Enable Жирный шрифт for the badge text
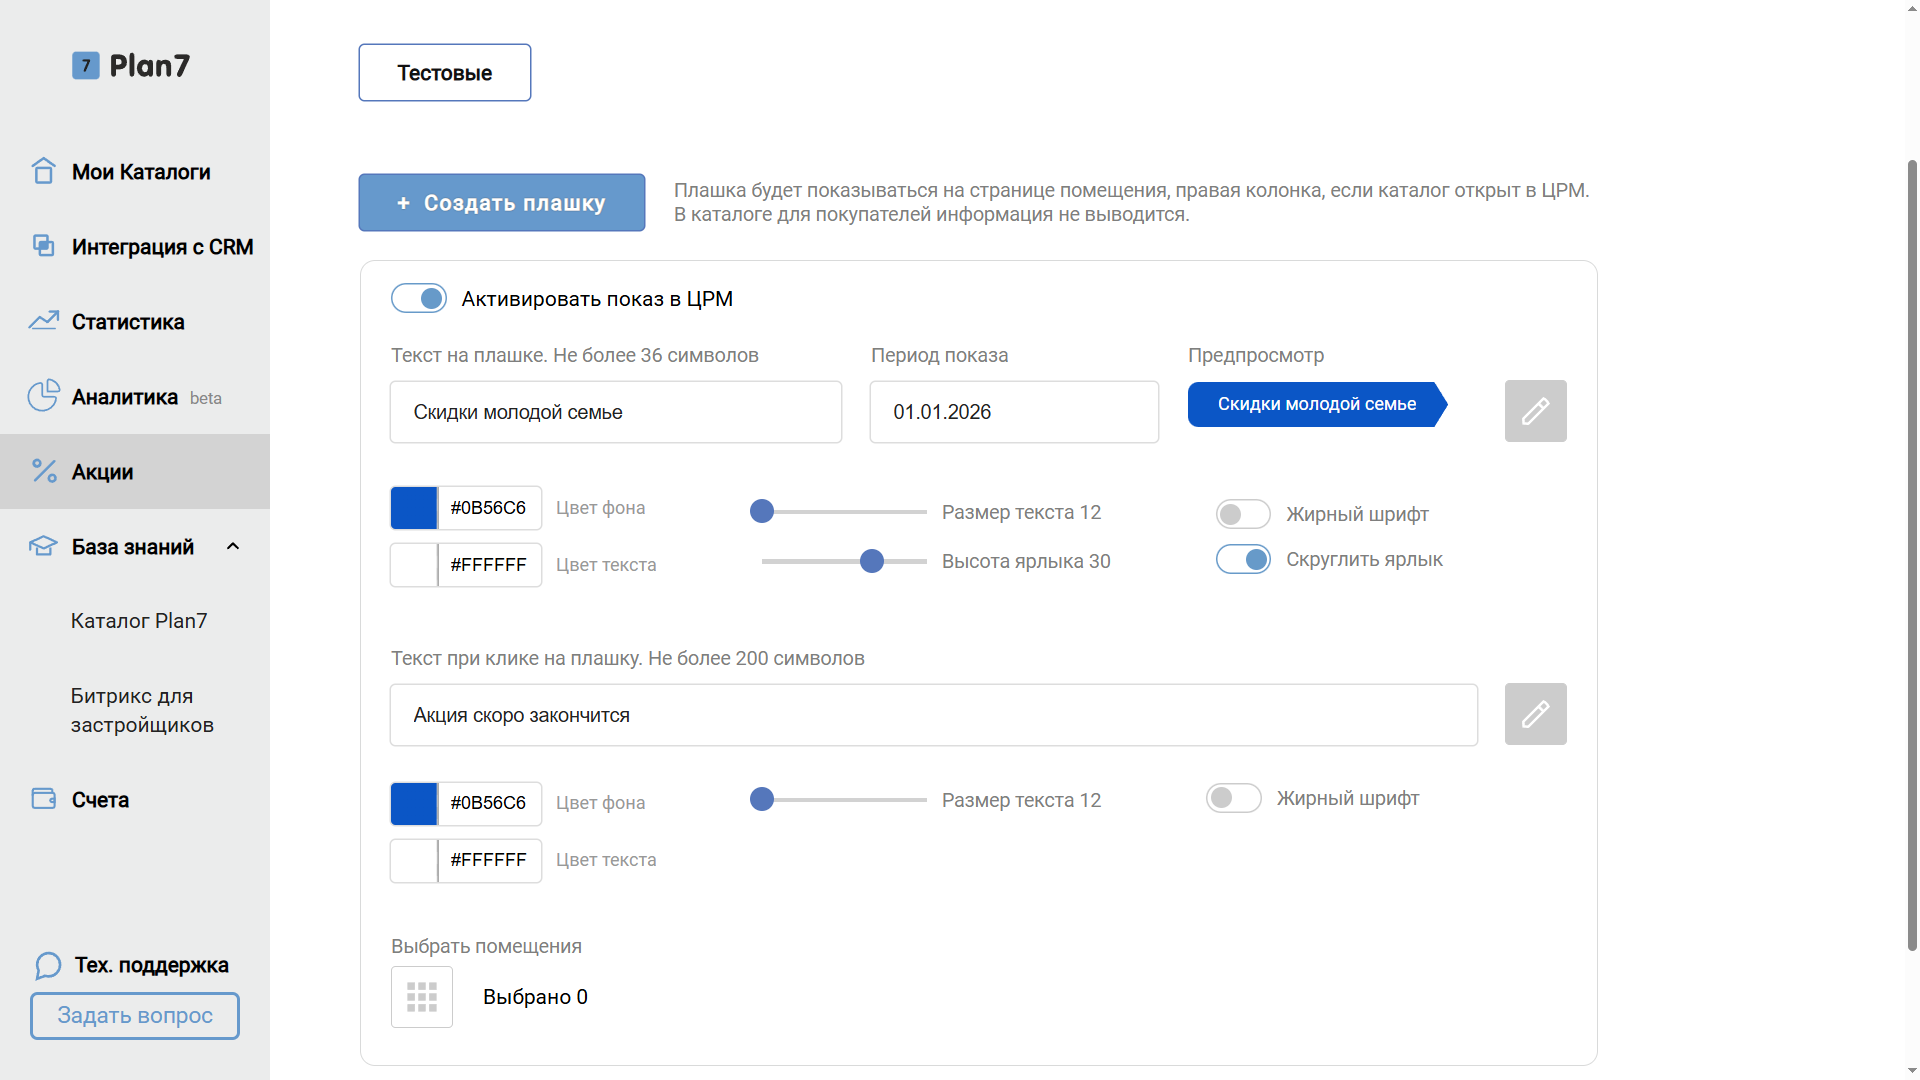The image size is (1920, 1080). coord(1243,514)
